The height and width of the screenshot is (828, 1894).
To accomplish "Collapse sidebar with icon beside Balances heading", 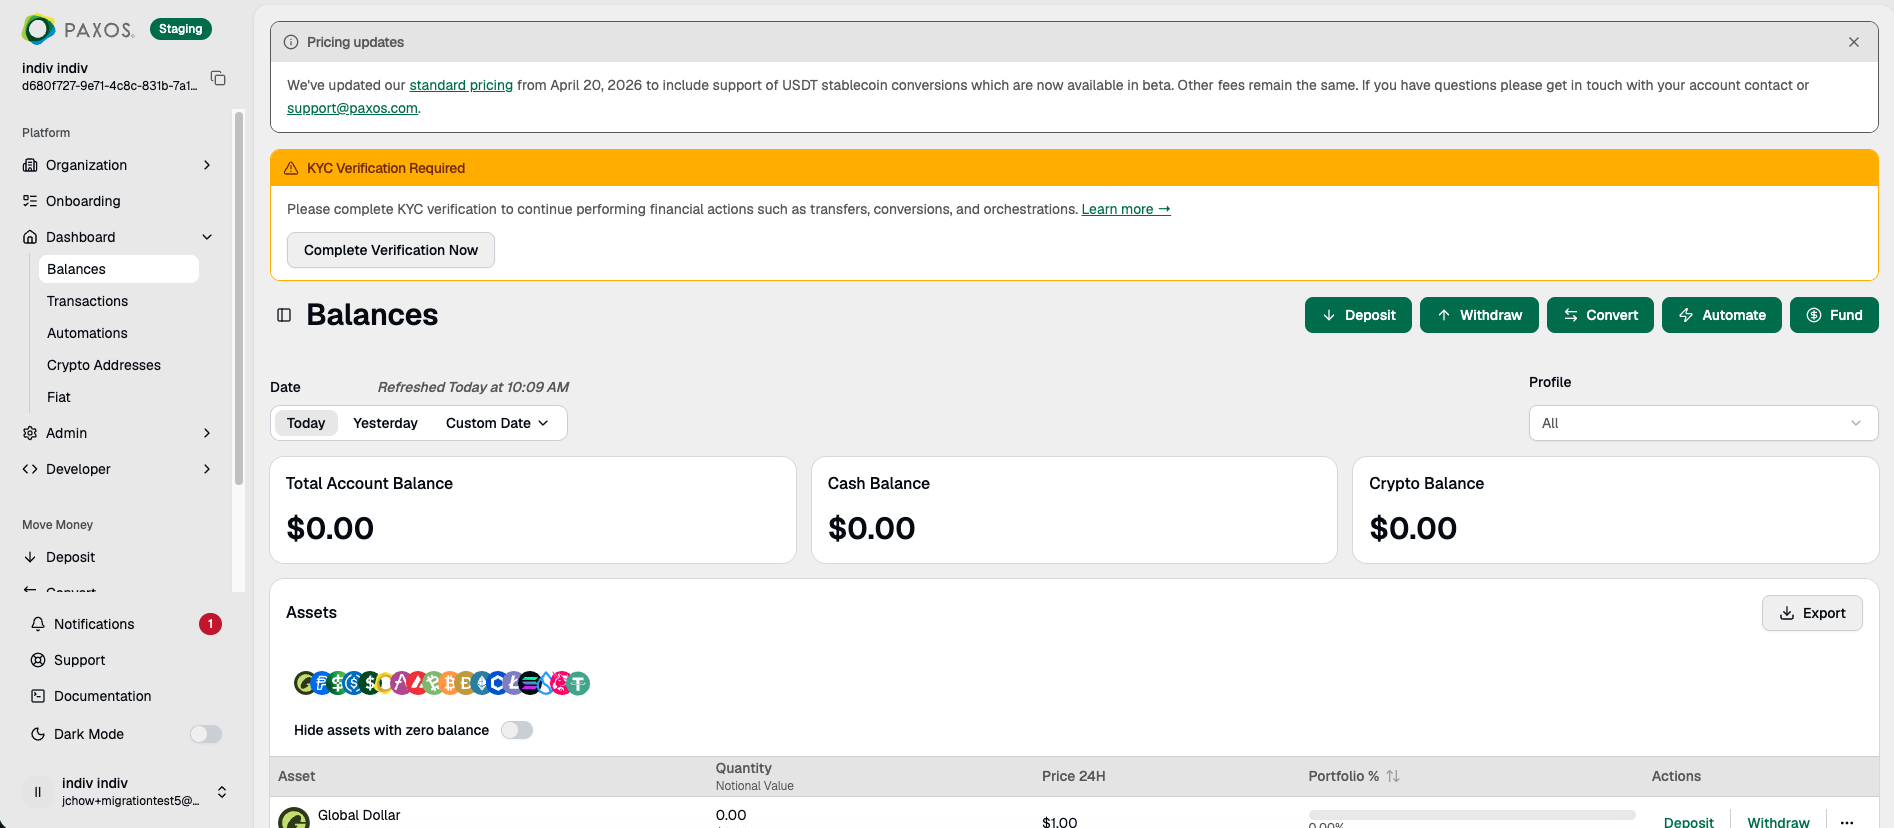I will point(284,315).
